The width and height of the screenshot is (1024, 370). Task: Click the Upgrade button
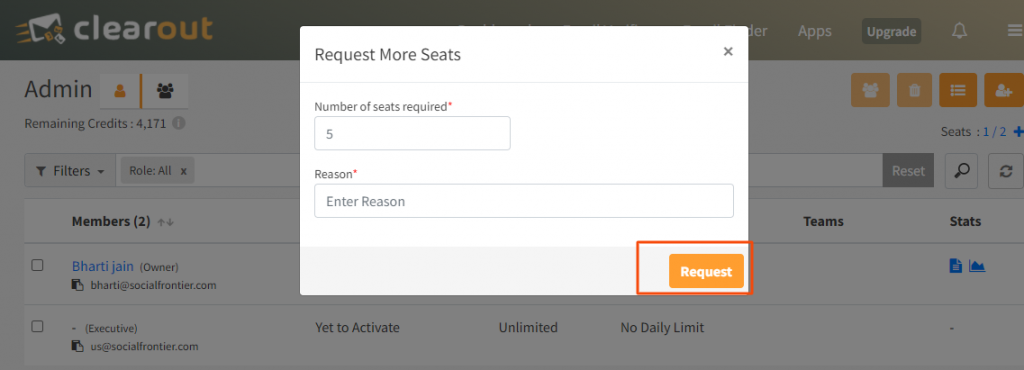pyautogui.click(x=891, y=31)
